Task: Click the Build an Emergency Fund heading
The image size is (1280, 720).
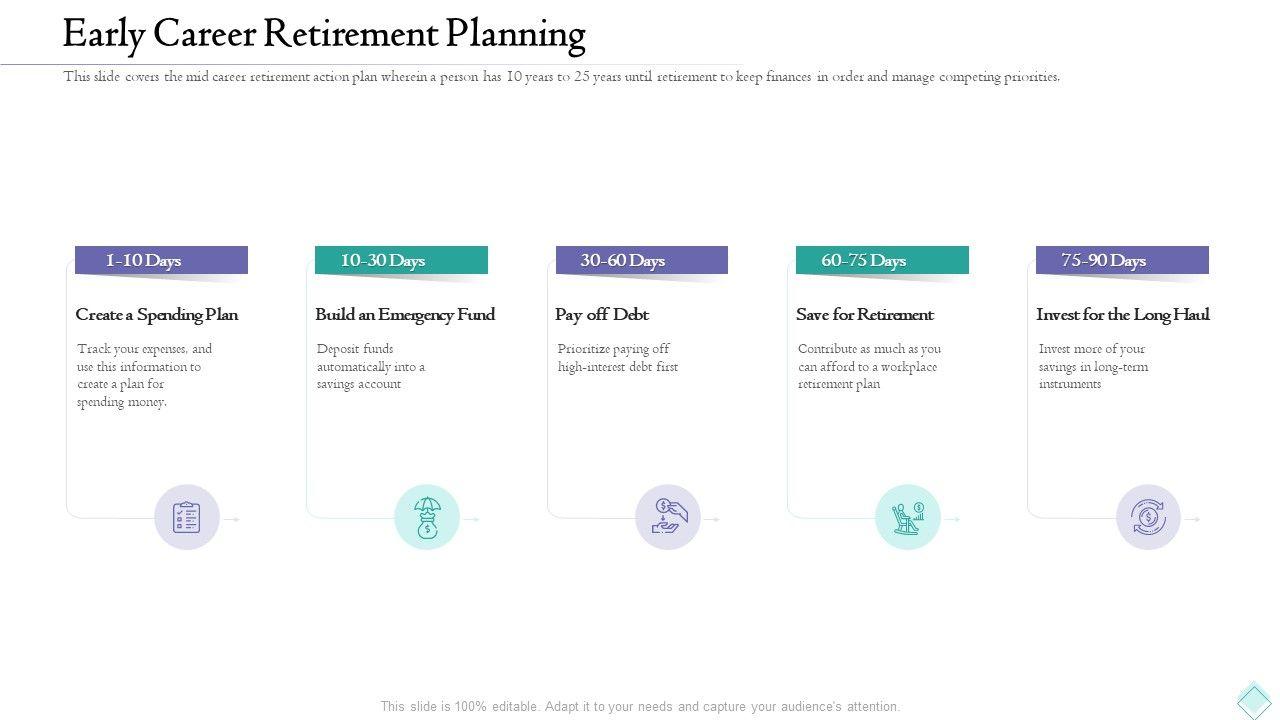Action: tap(405, 315)
